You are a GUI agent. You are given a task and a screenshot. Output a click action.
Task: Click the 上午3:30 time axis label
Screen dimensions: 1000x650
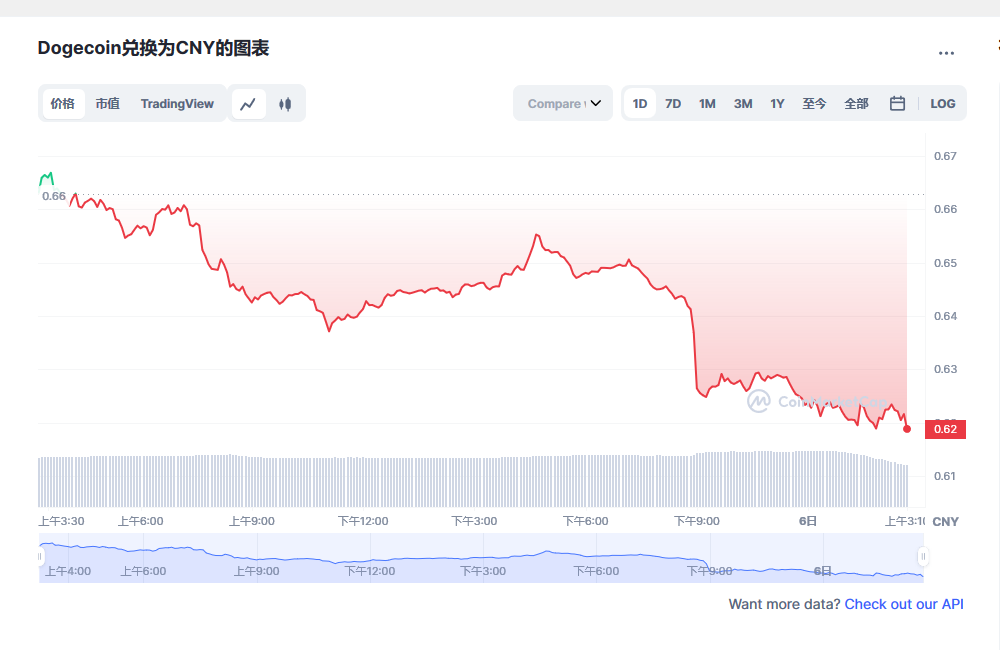61,521
